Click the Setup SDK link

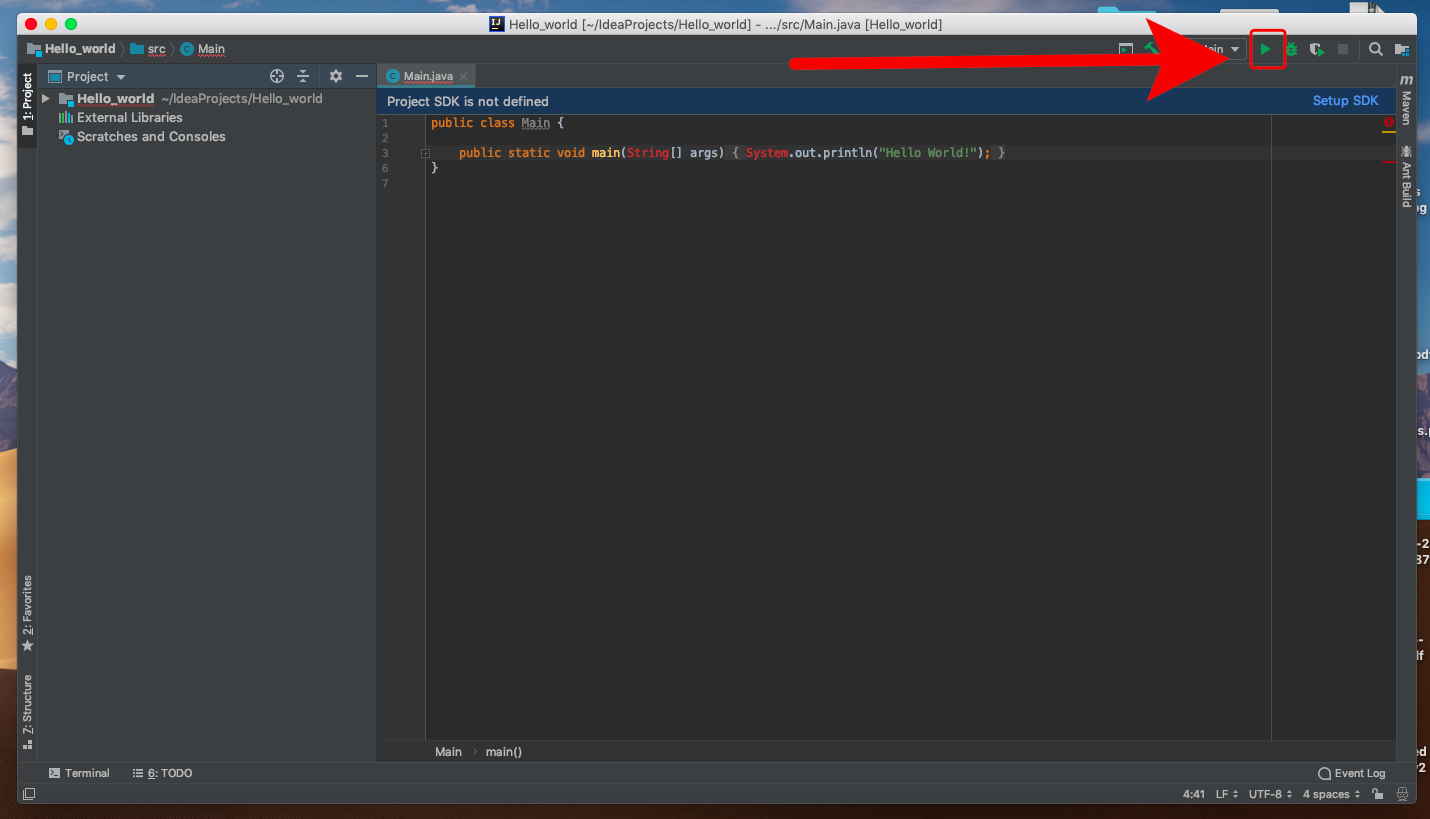pyautogui.click(x=1345, y=101)
